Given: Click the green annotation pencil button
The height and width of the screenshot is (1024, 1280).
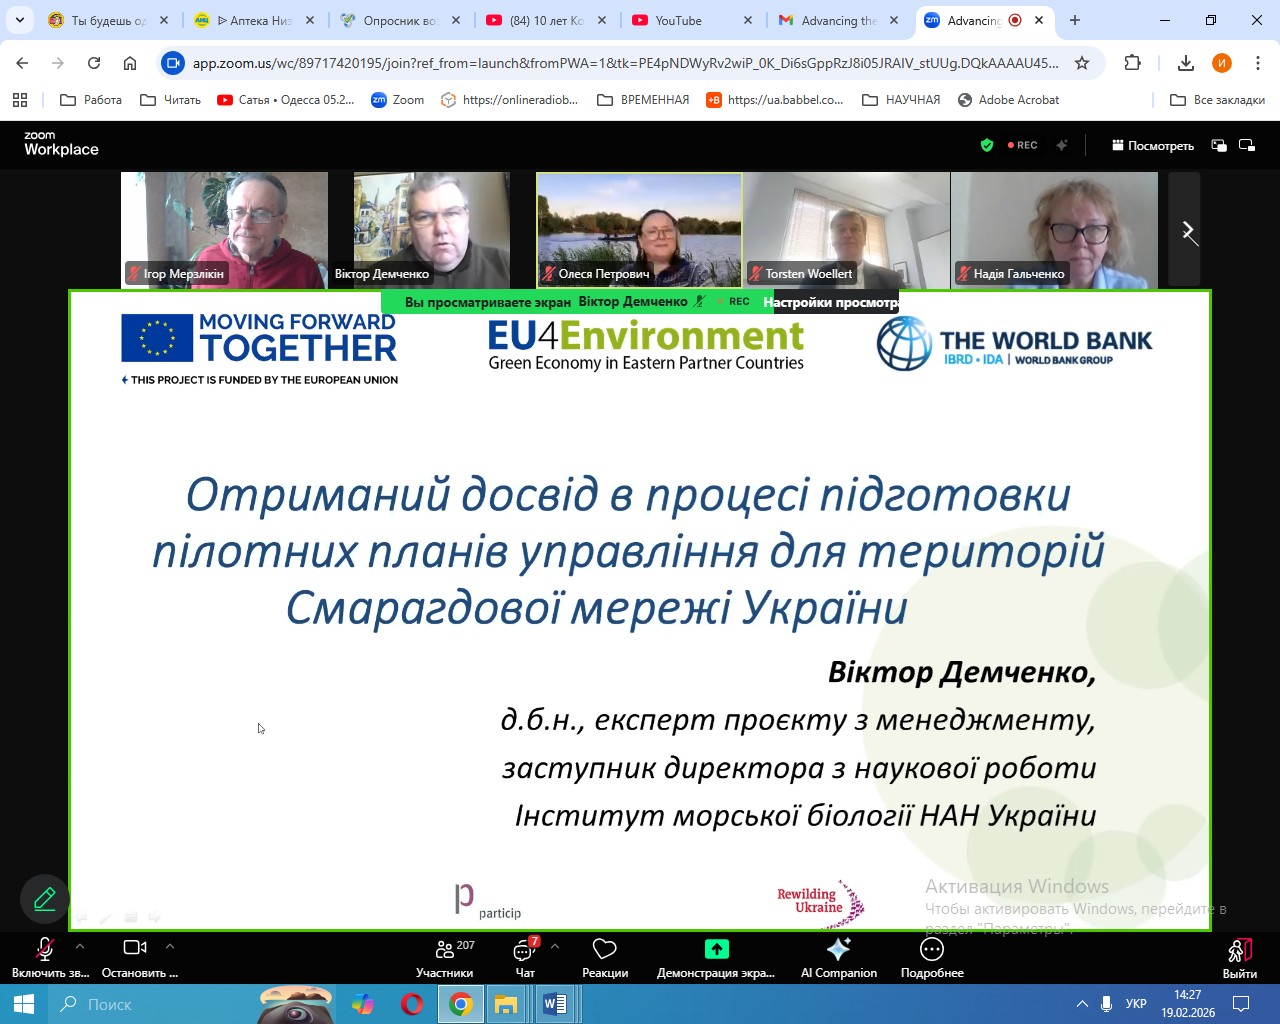Looking at the screenshot, I should (45, 899).
